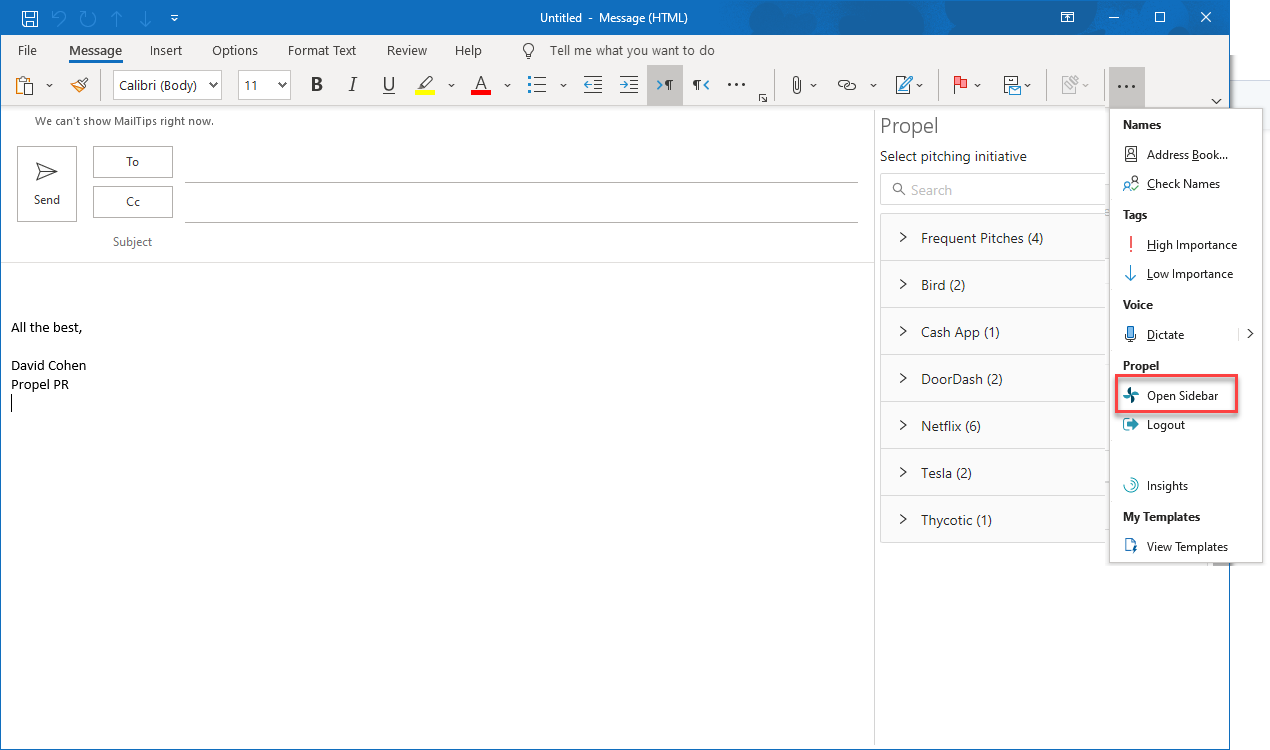Image resolution: width=1270 pixels, height=750 pixels.
Task: Click the To recipients button
Action: click(x=133, y=162)
